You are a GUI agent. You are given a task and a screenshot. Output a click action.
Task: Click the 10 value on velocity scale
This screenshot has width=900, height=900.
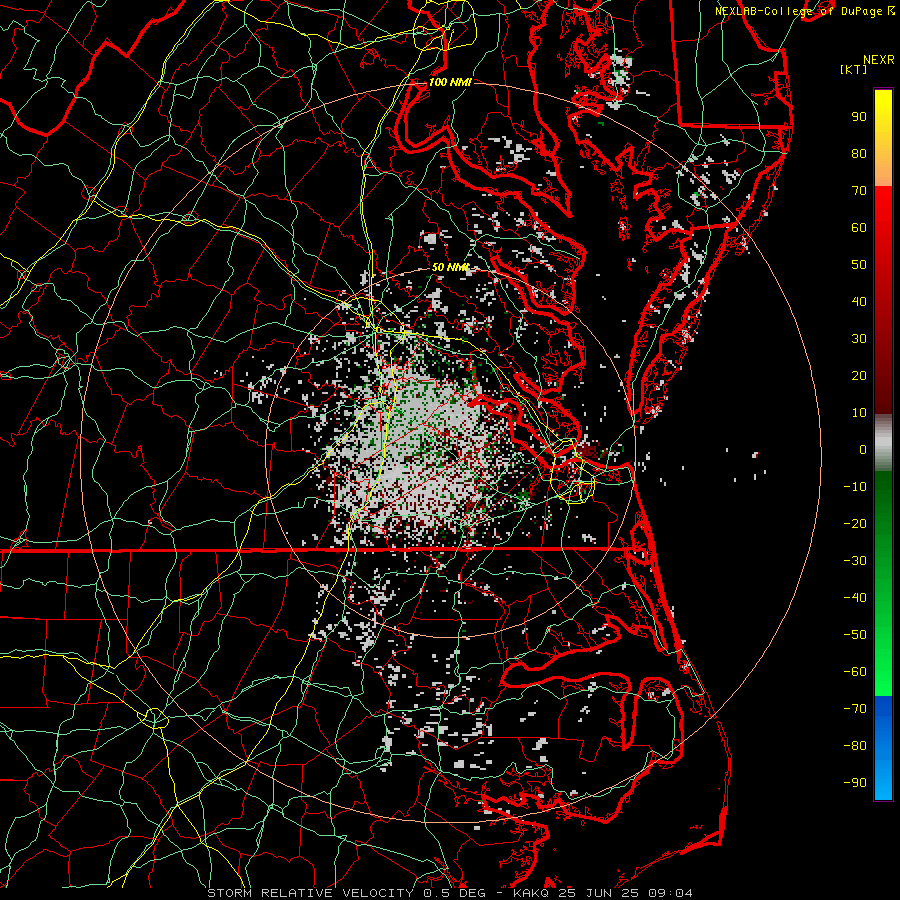[859, 413]
